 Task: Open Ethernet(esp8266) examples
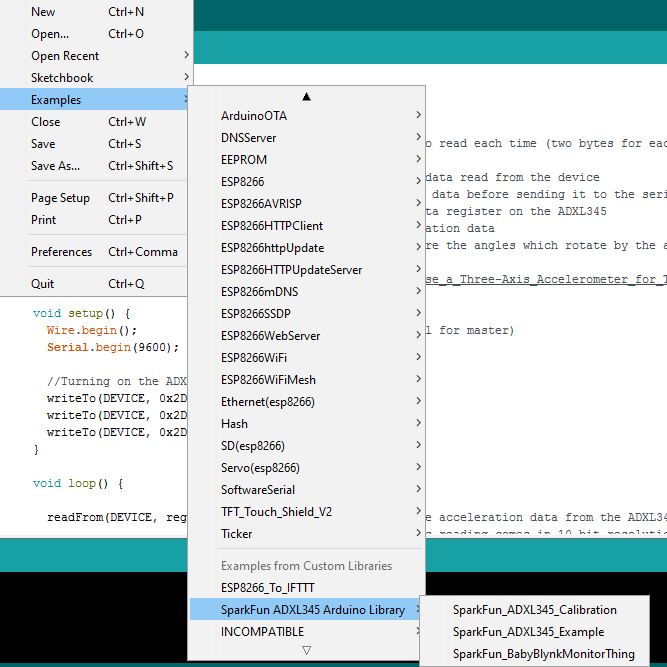click(x=306, y=402)
